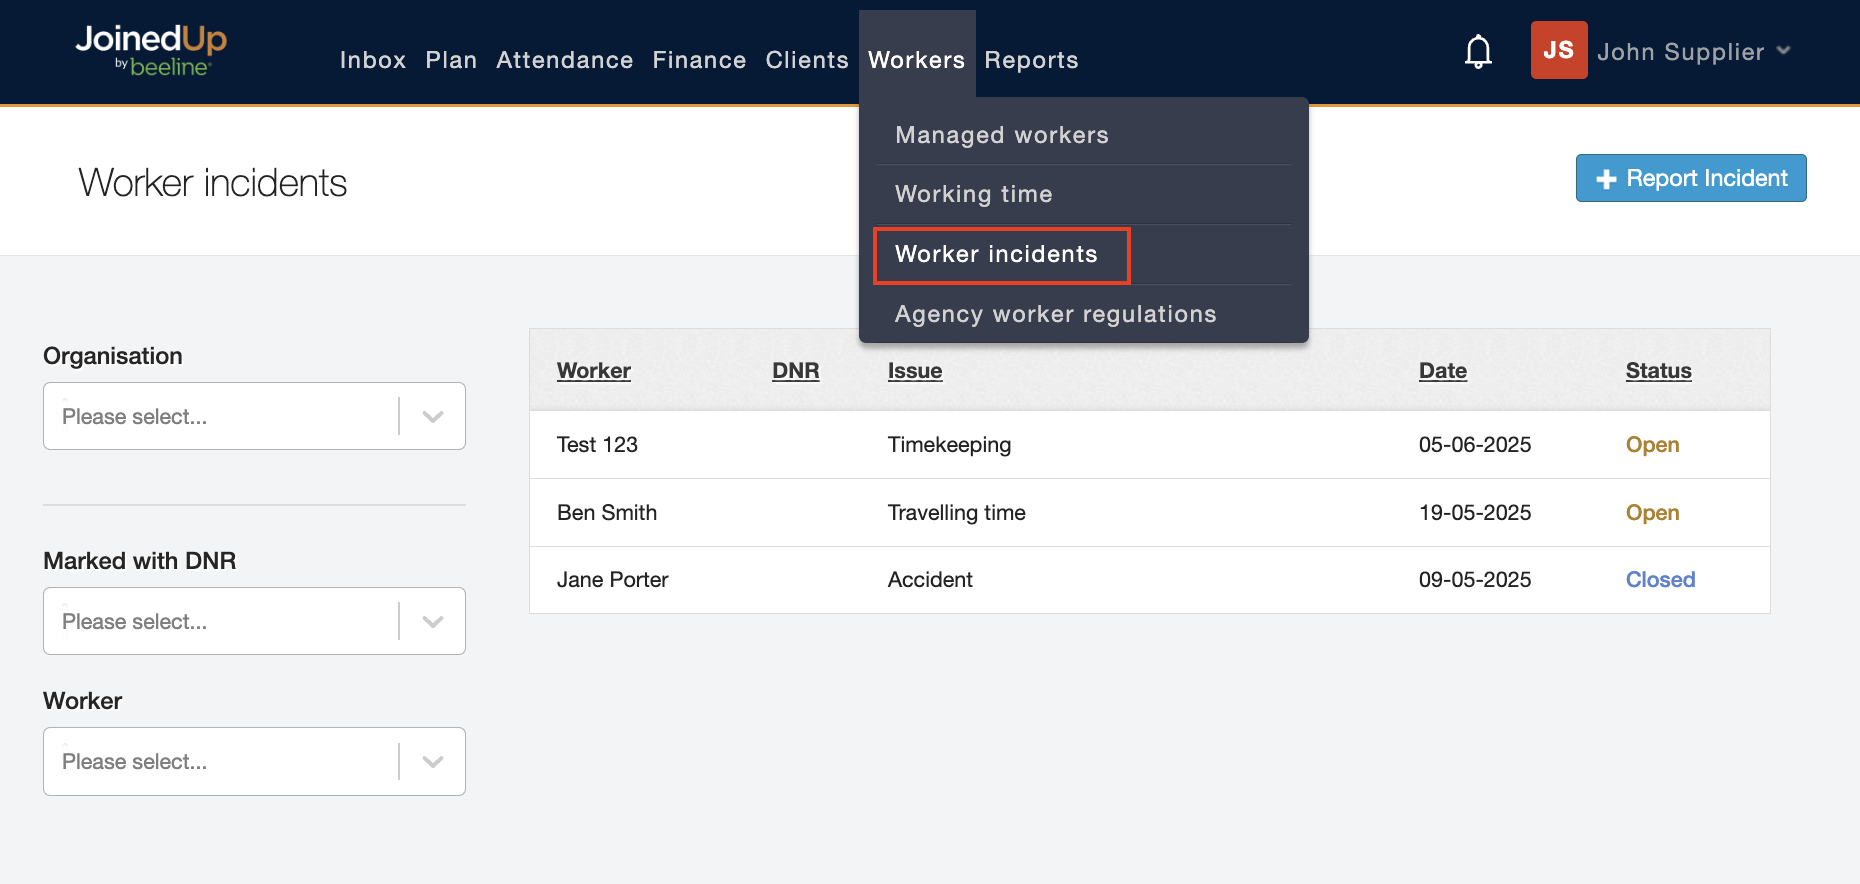Select Worker incidents in Workers menu
The width and height of the screenshot is (1860, 884).
tap(996, 254)
